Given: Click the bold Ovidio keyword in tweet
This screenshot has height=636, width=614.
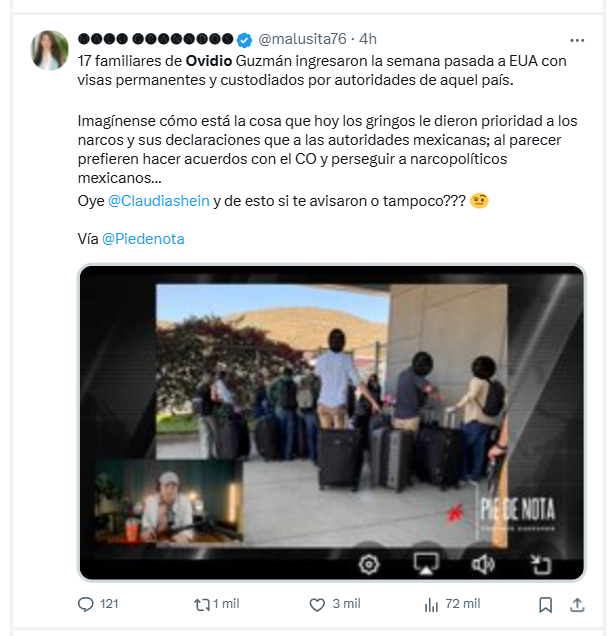Looking at the screenshot, I should coord(208,61).
